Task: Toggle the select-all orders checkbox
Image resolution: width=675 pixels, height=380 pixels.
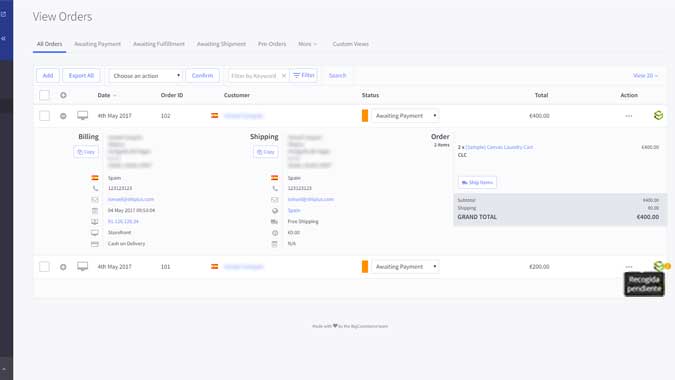Action: point(44,95)
